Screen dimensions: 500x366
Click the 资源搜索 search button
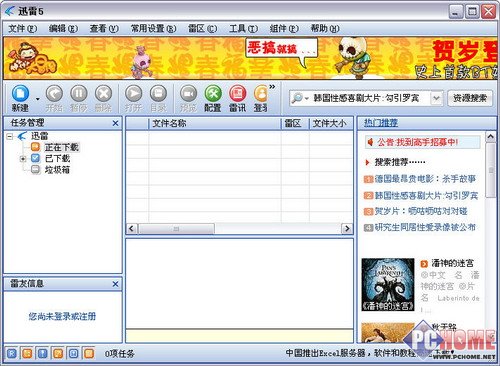[470, 98]
